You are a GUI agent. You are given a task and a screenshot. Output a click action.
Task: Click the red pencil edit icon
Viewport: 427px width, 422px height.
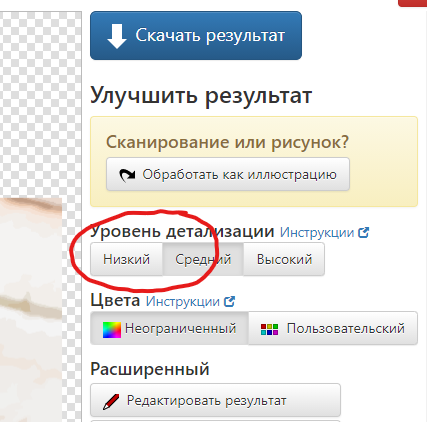[x=111, y=401]
